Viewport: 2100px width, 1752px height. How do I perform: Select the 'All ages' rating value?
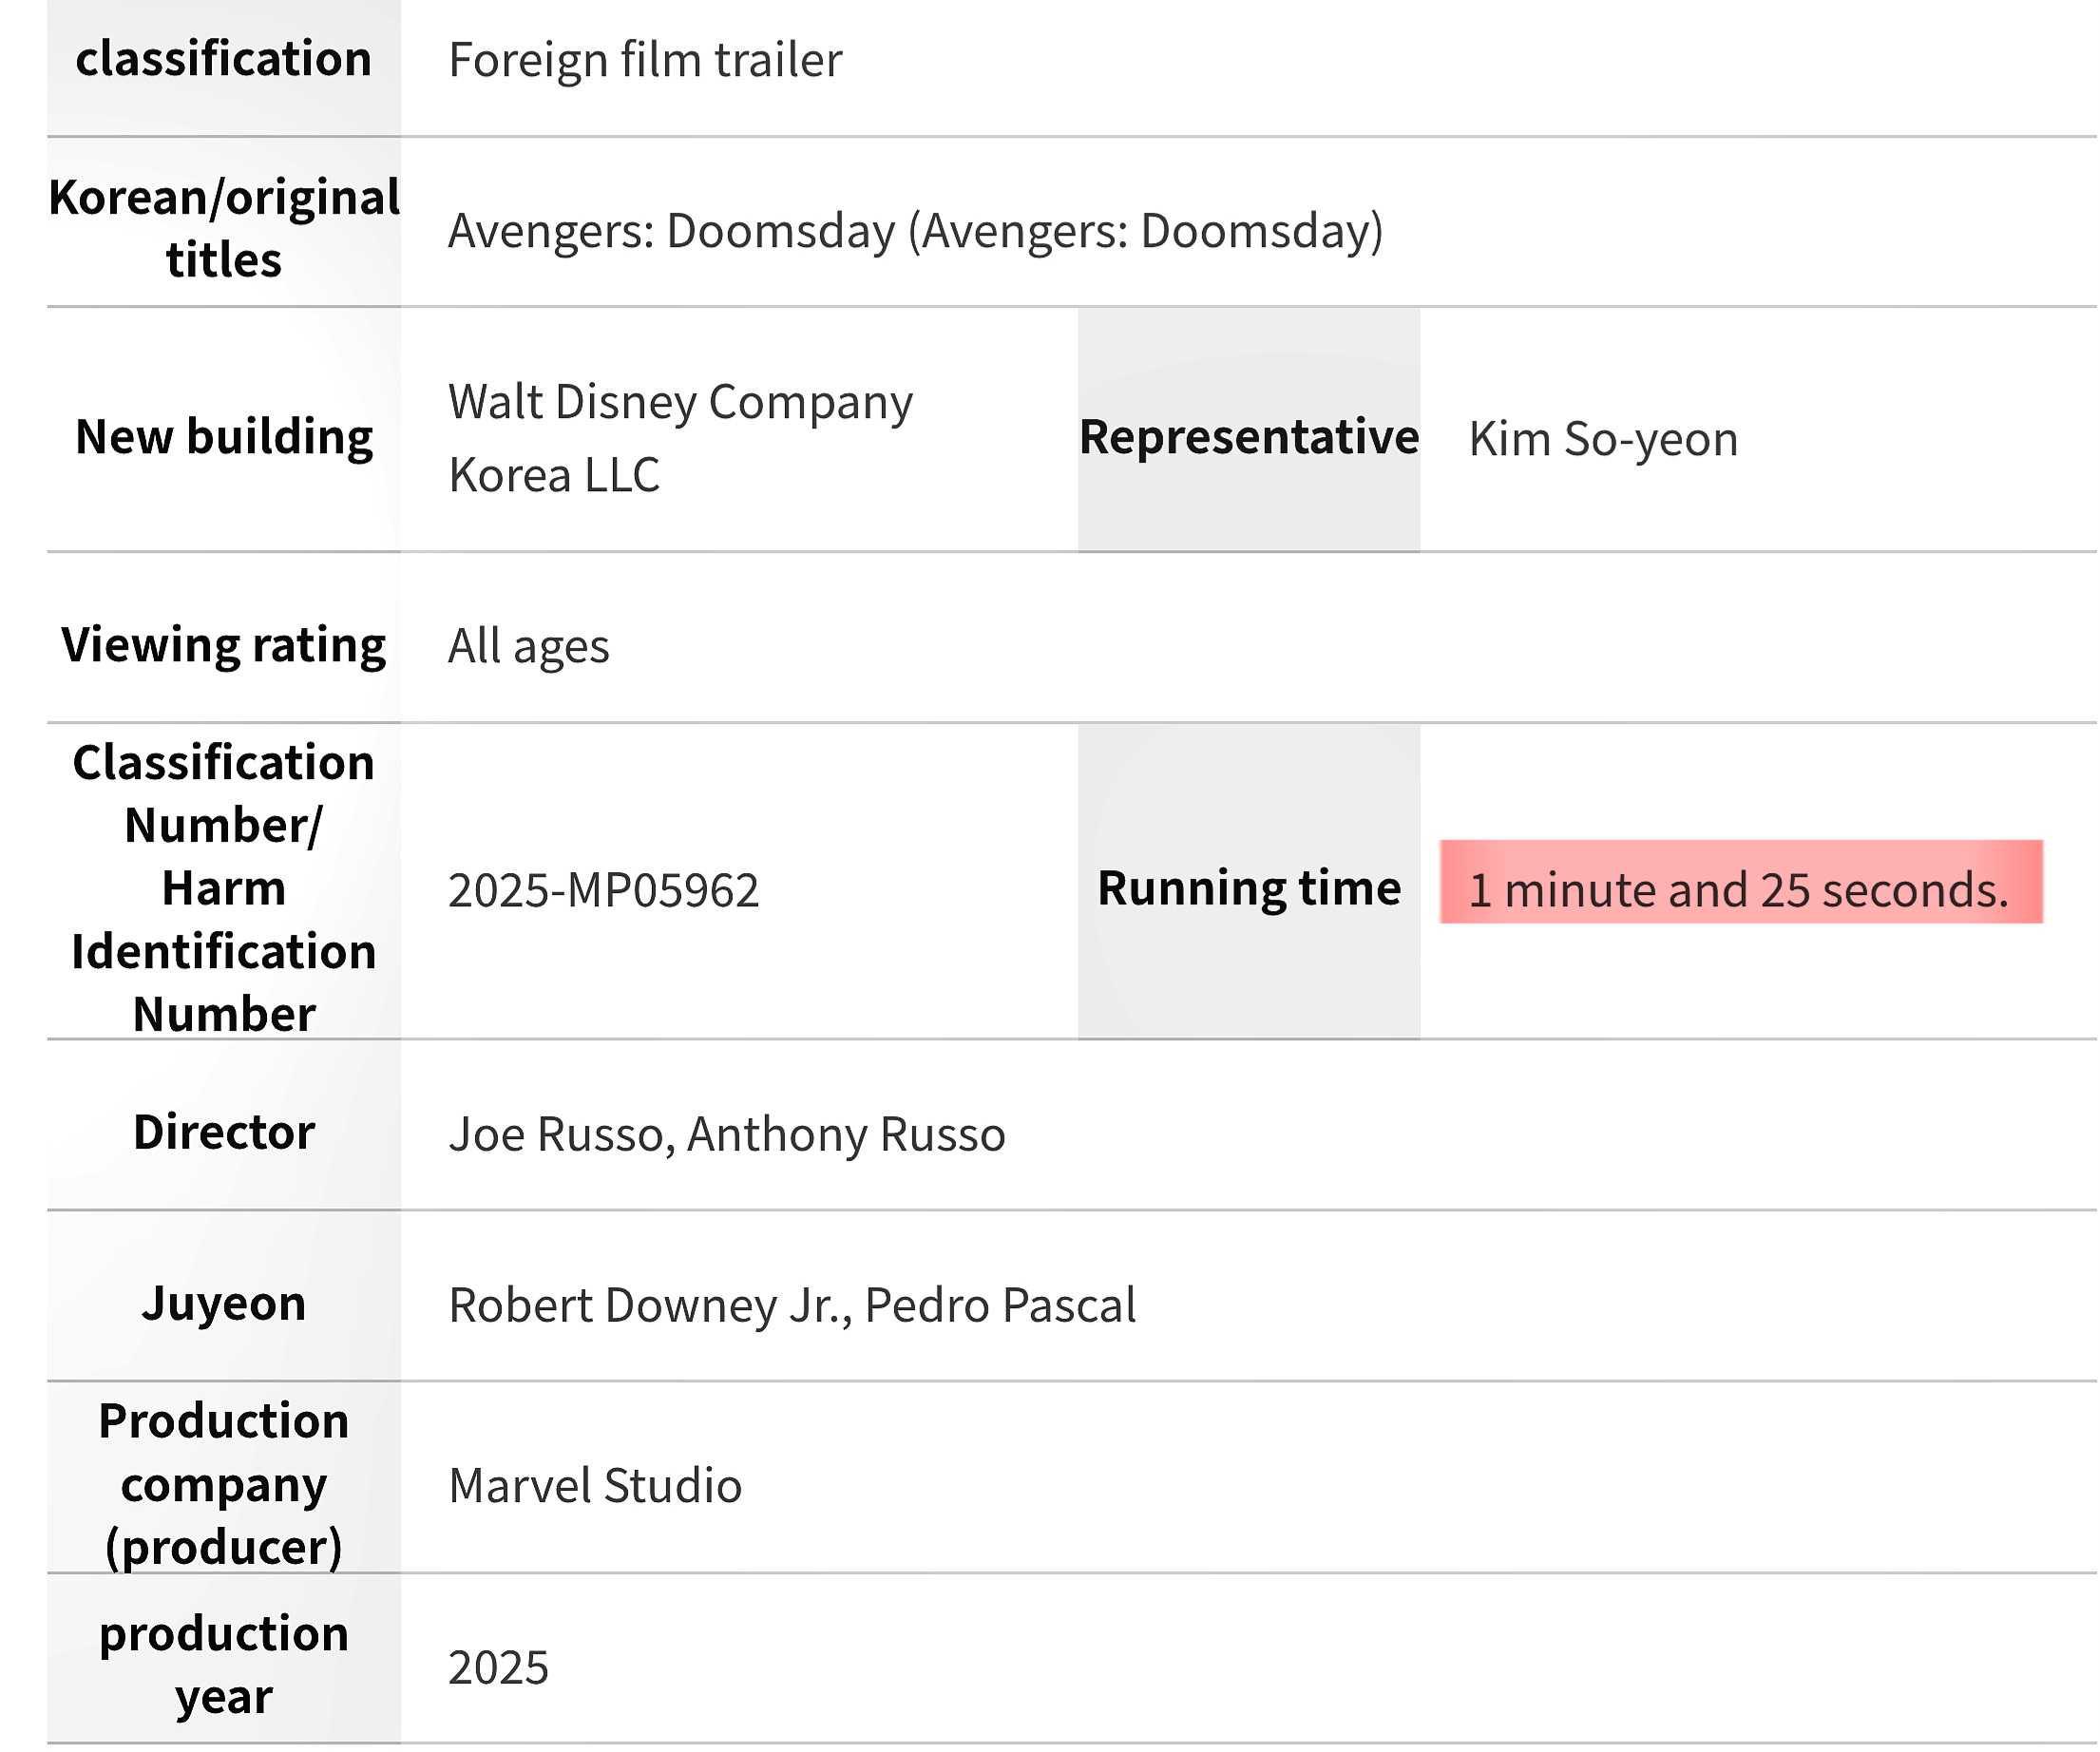(x=528, y=646)
